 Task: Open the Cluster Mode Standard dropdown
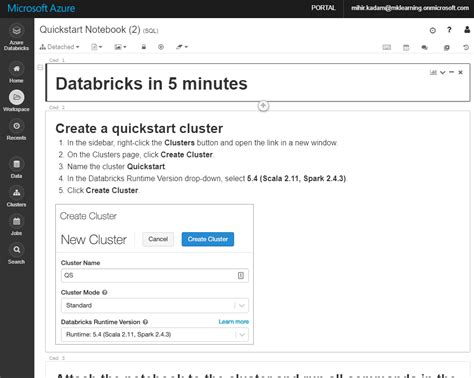[155, 305]
